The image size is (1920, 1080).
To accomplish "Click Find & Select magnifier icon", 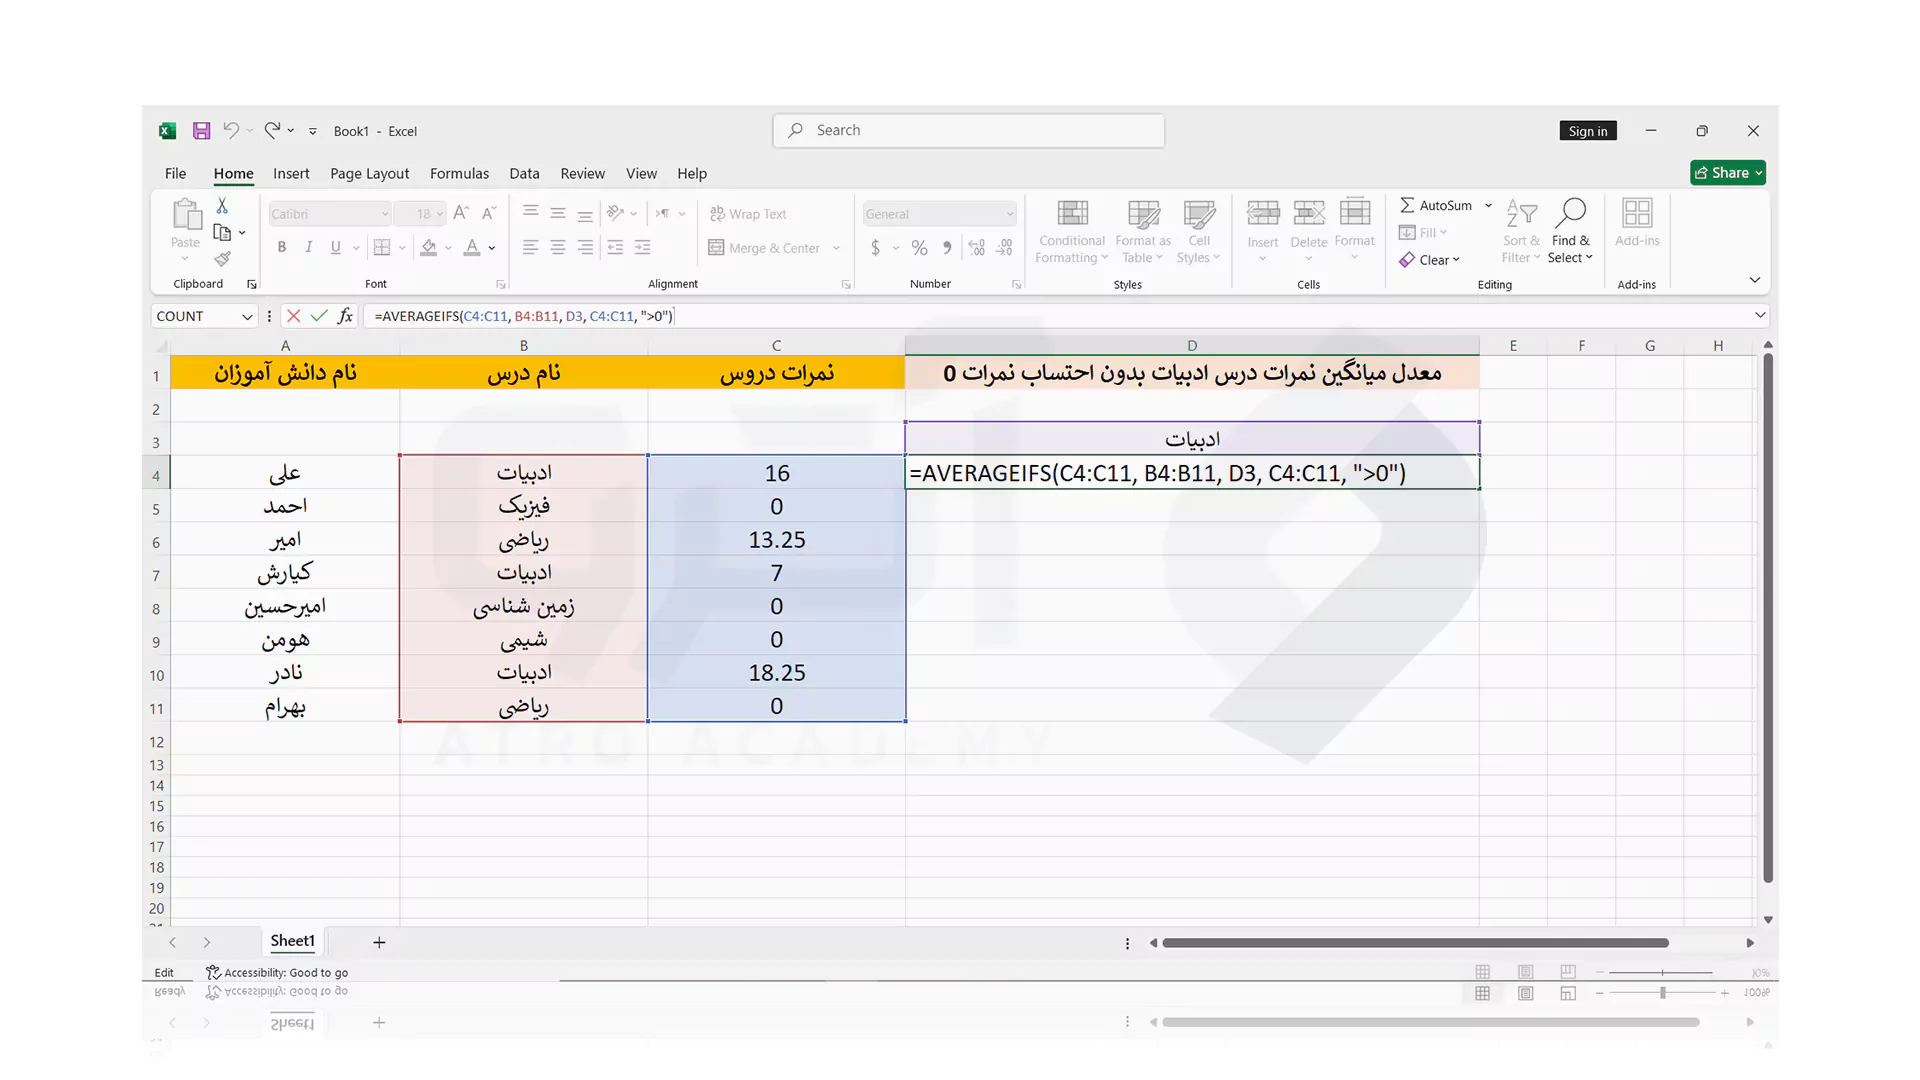I will coord(1571,213).
